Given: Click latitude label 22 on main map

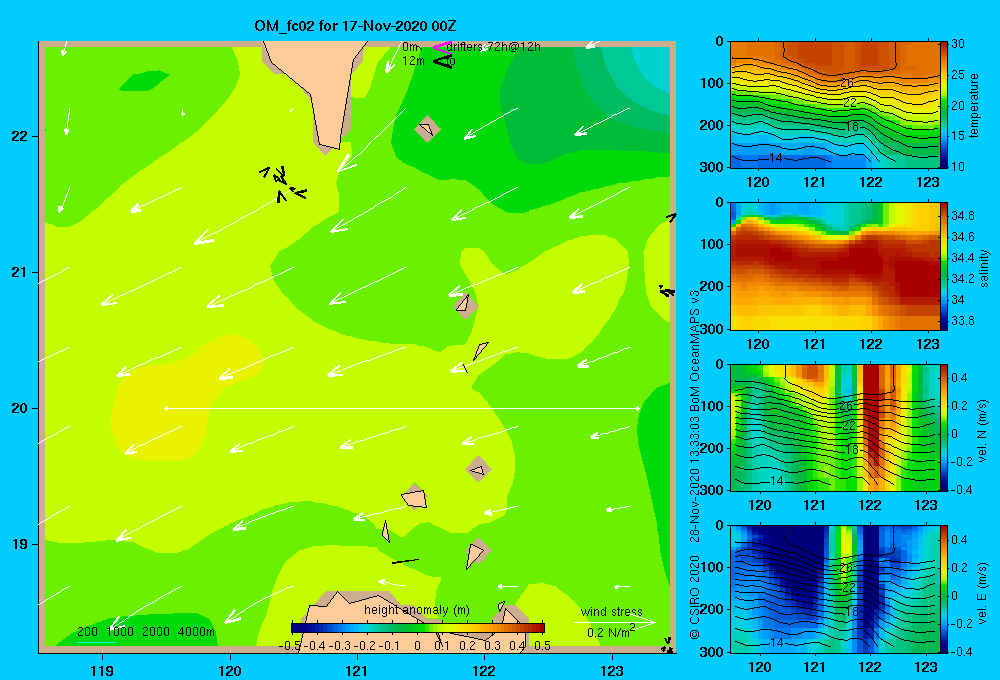Looking at the screenshot, I should (x=20, y=136).
